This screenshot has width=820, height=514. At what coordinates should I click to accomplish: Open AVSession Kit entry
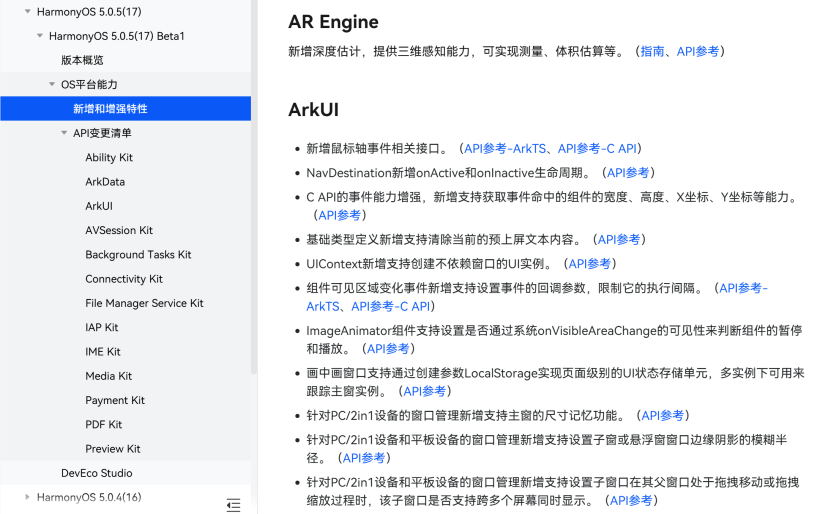(119, 230)
